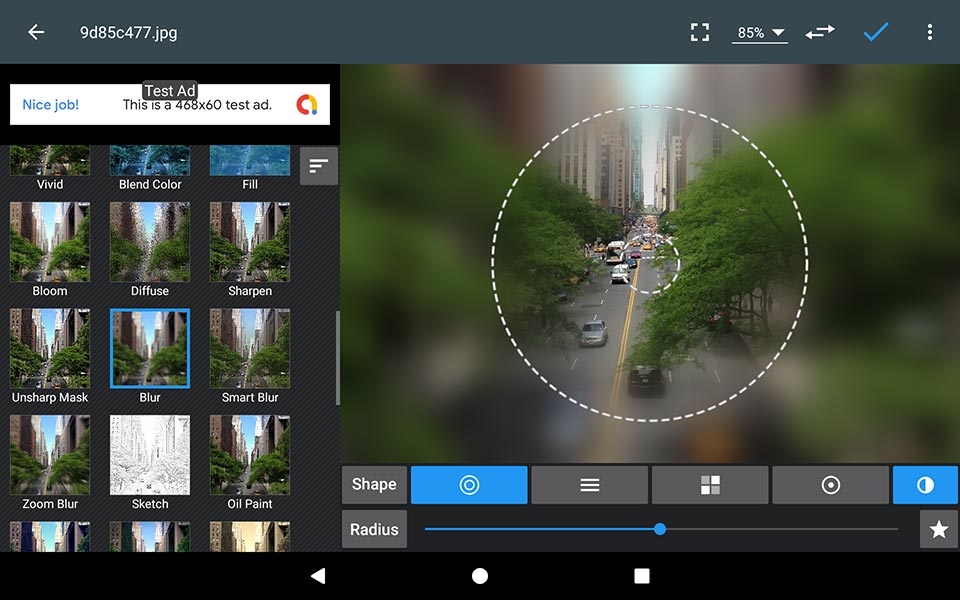This screenshot has width=960, height=600.
Task: Select the radial blur shape
Action: point(468,485)
